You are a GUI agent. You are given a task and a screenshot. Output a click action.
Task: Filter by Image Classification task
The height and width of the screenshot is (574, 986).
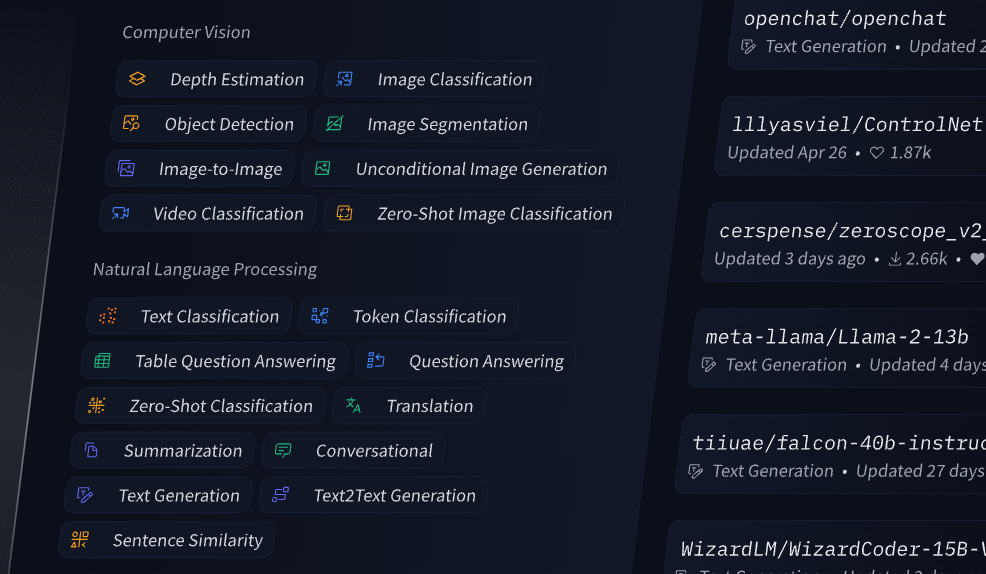(x=434, y=79)
